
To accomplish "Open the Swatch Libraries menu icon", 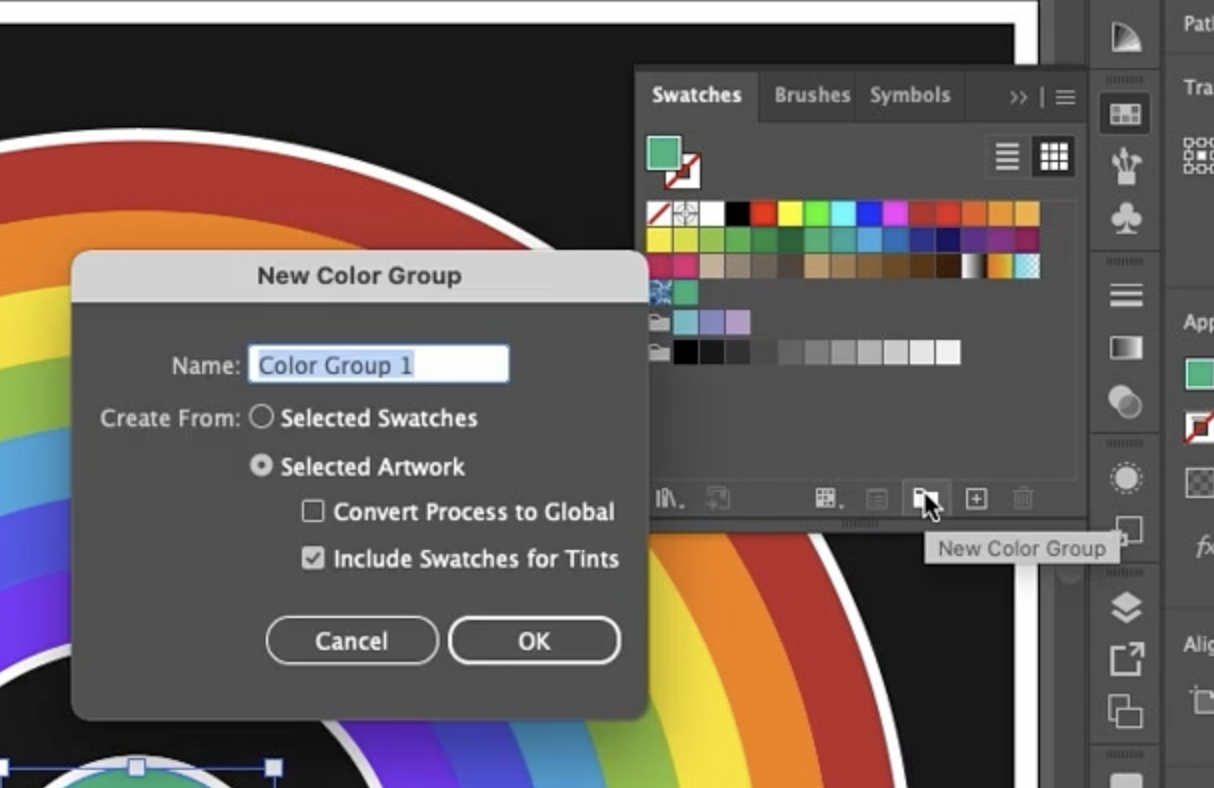I will coord(669,498).
